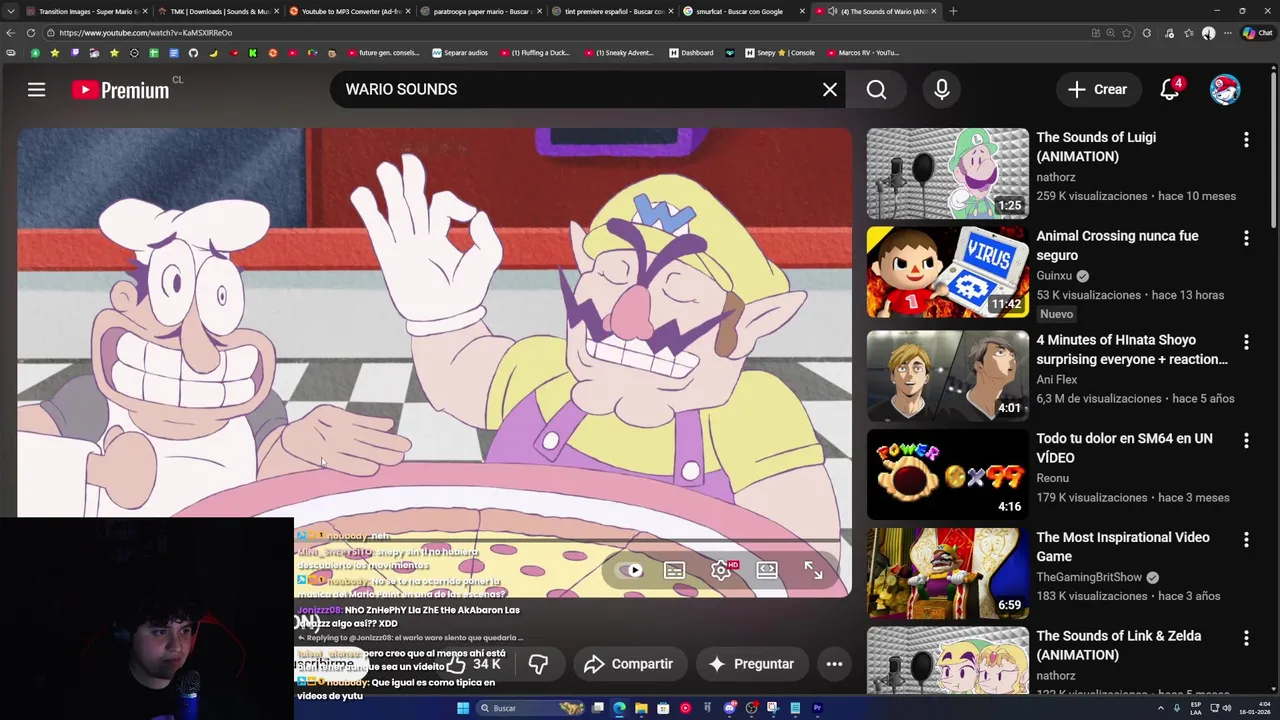Image resolution: width=1280 pixels, height=720 pixels.
Task: Open options for Sounds of Link & Zelda
Action: click(1246, 639)
